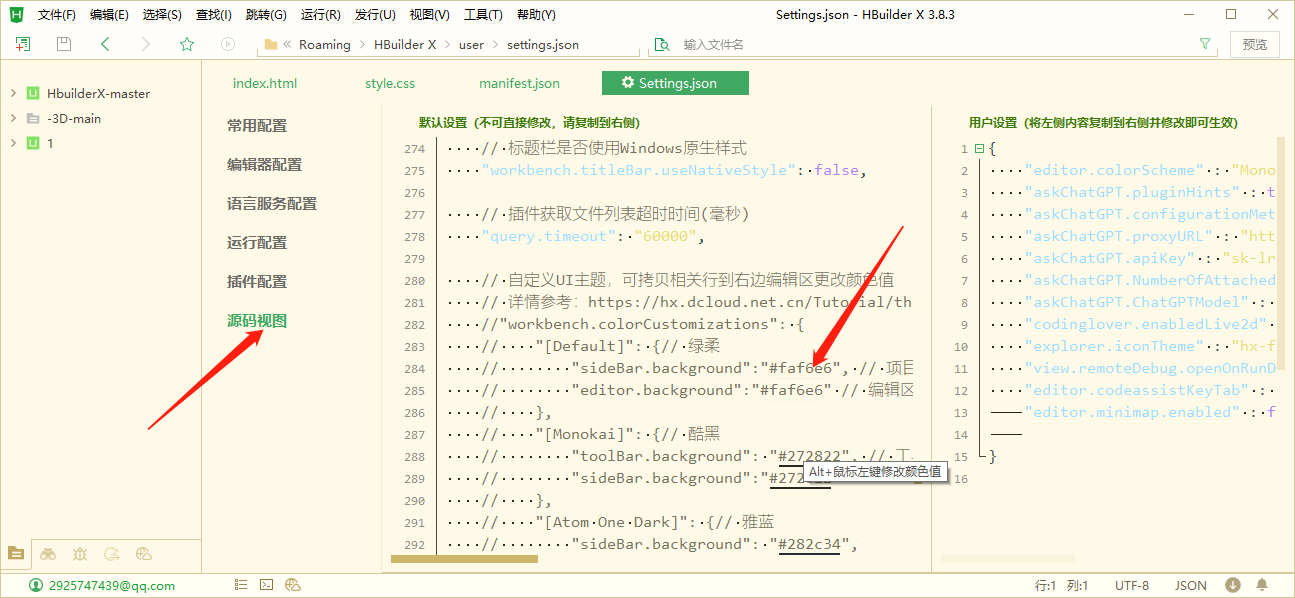Save the file using the save icon
The image size is (1295, 598).
point(63,44)
